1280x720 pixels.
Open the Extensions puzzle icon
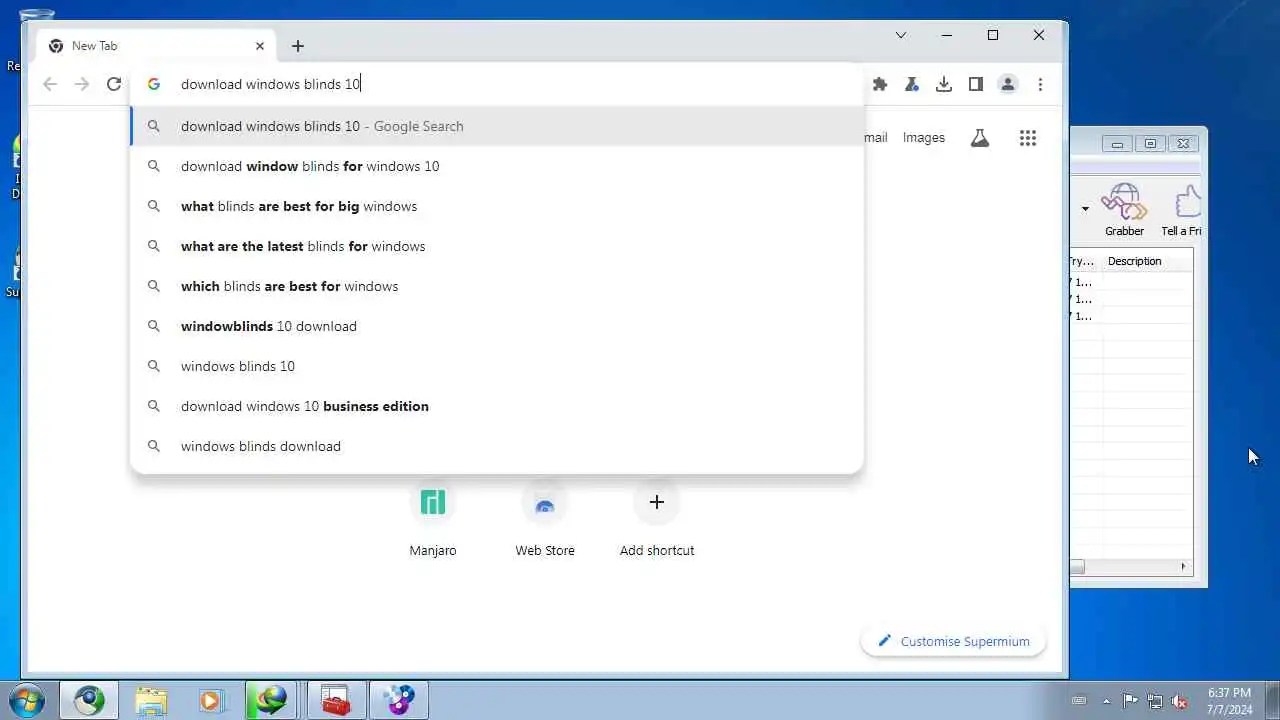tap(880, 85)
